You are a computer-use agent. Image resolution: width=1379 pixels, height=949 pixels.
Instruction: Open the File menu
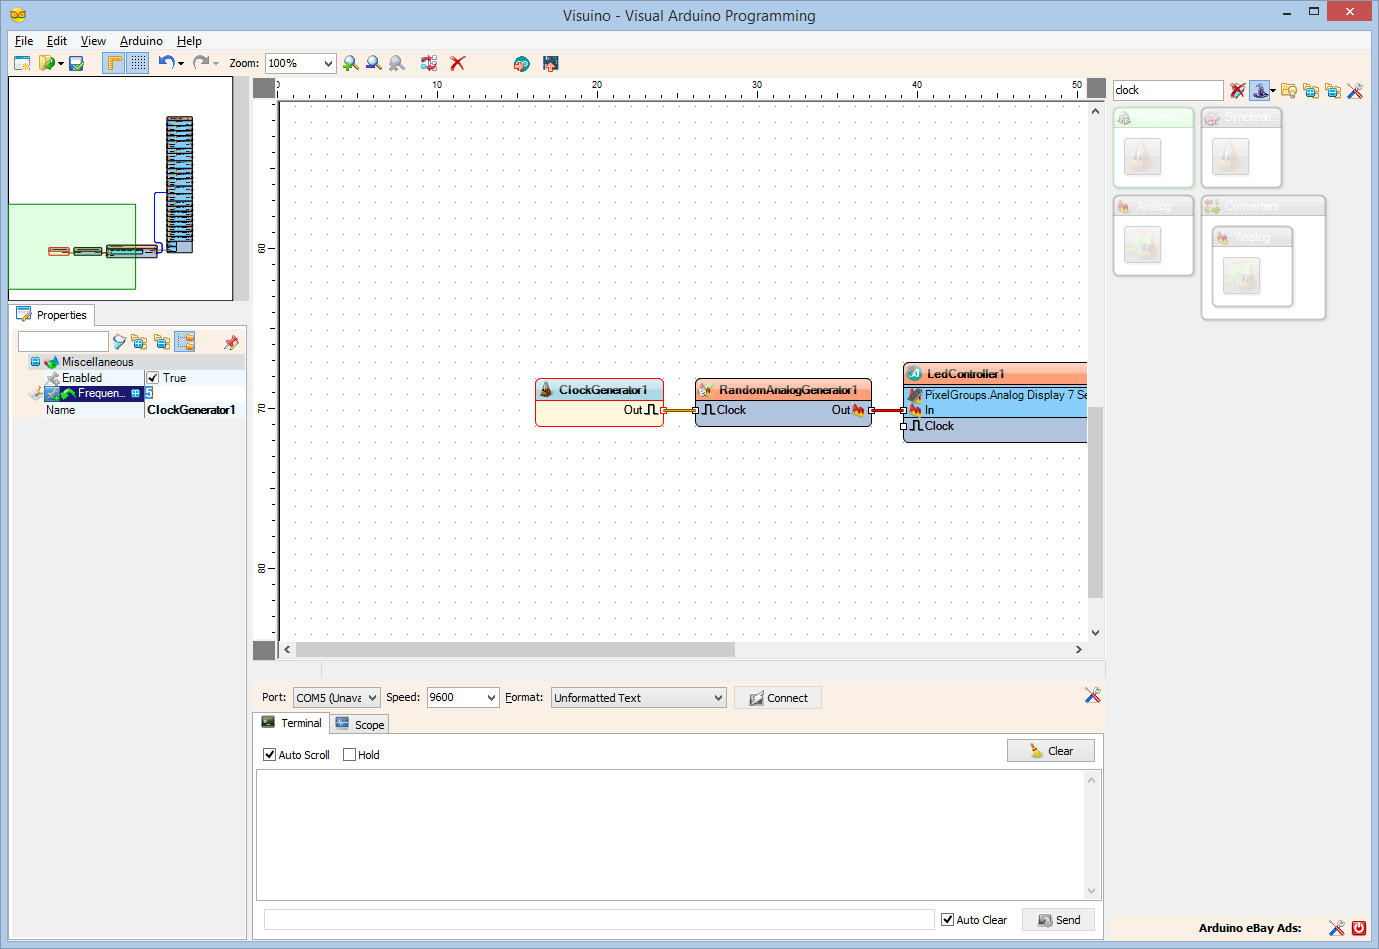click(x=24, y=41)
